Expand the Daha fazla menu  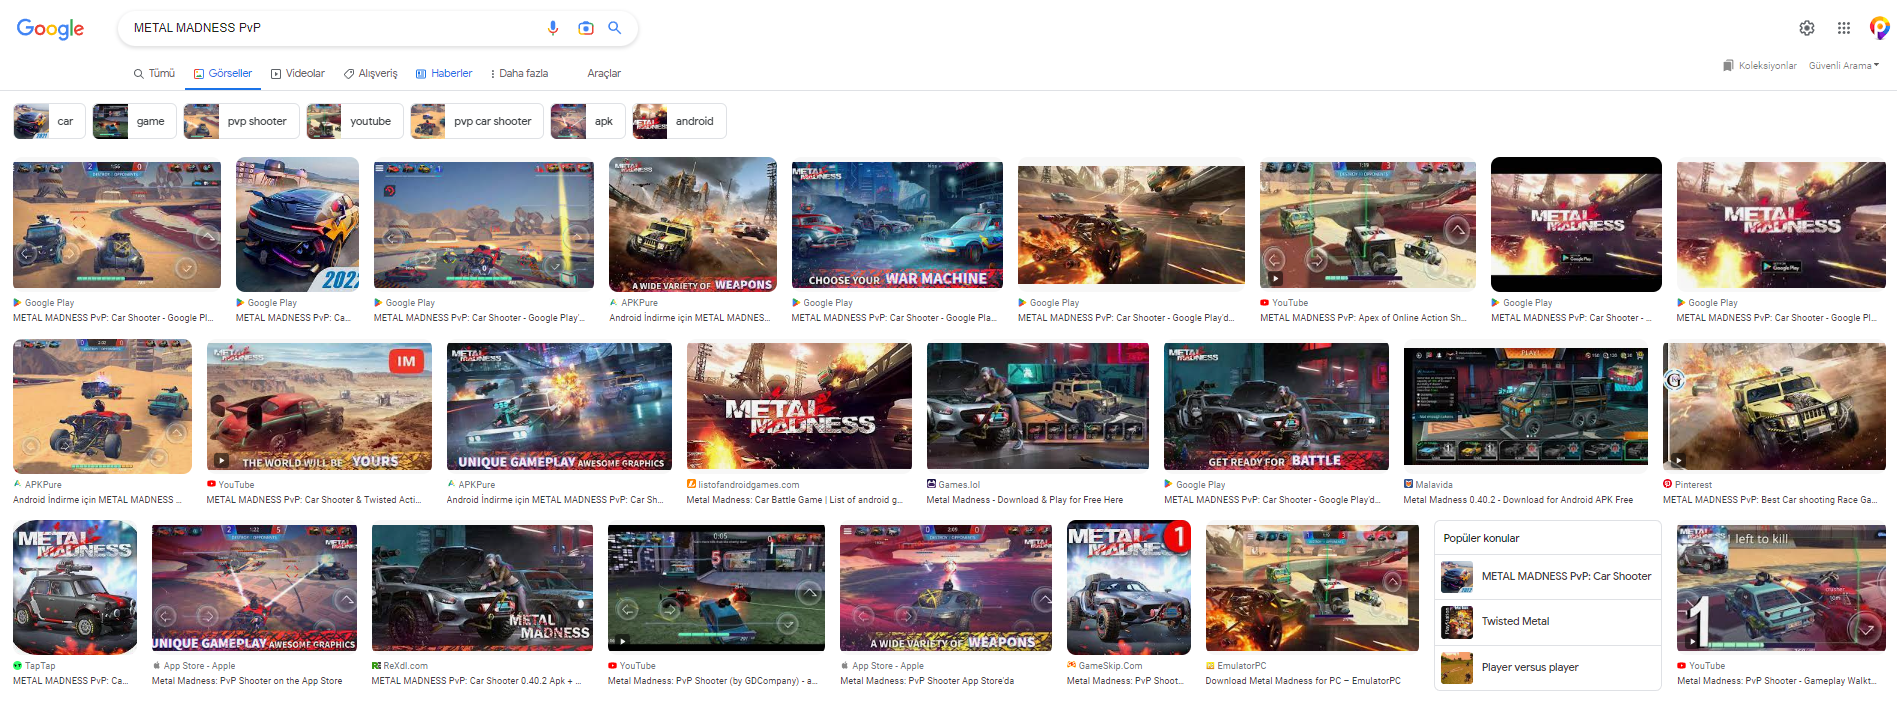519,73
